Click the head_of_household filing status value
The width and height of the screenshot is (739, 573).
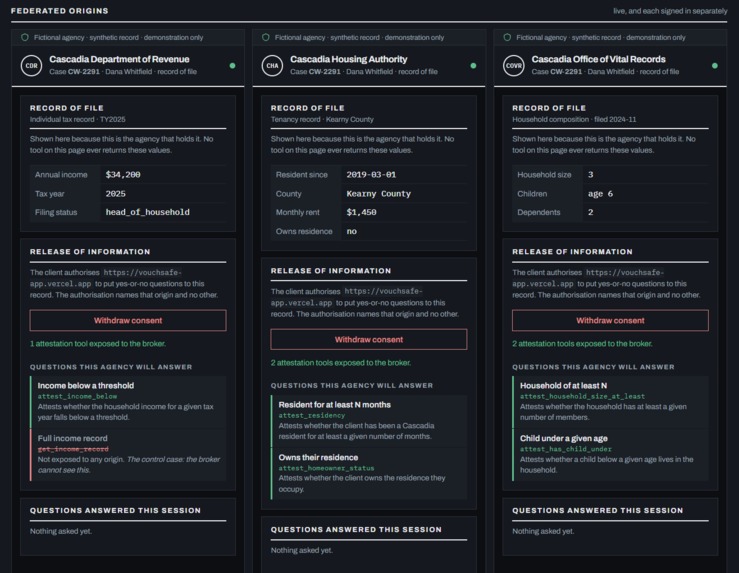point(148,212)
